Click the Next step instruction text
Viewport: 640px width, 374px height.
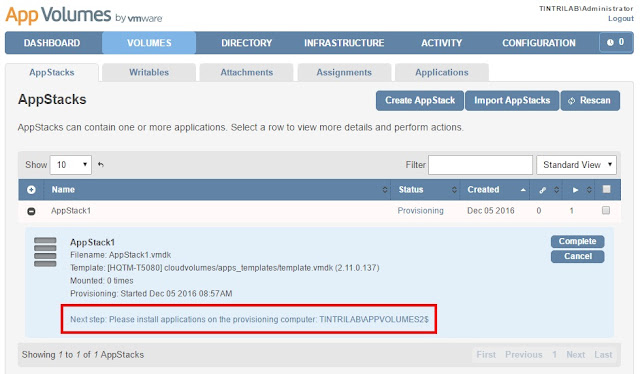(x=249, y=319)
